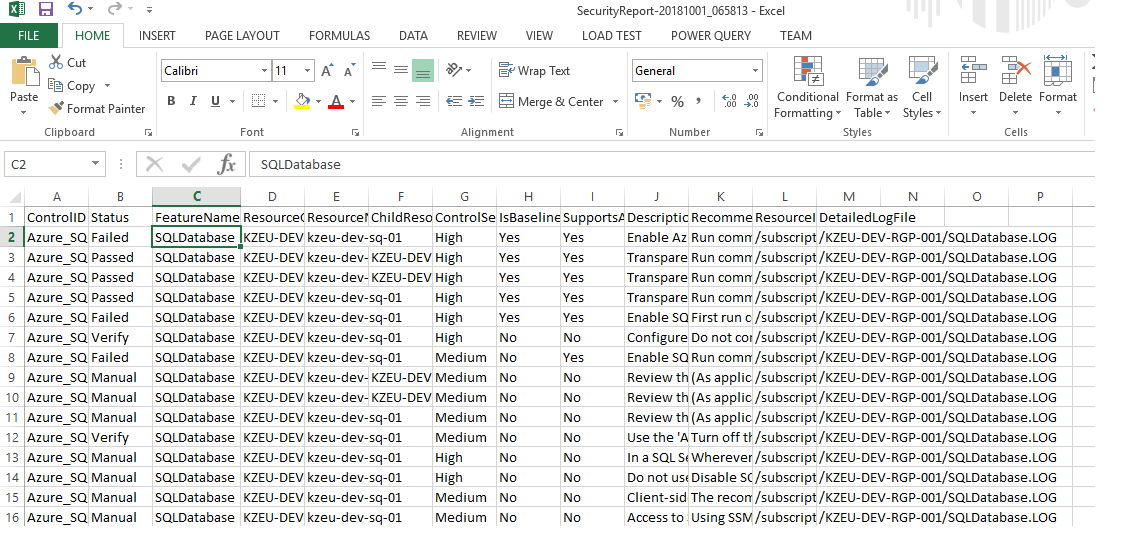Switch to the INSERT tab

point(157,35)
